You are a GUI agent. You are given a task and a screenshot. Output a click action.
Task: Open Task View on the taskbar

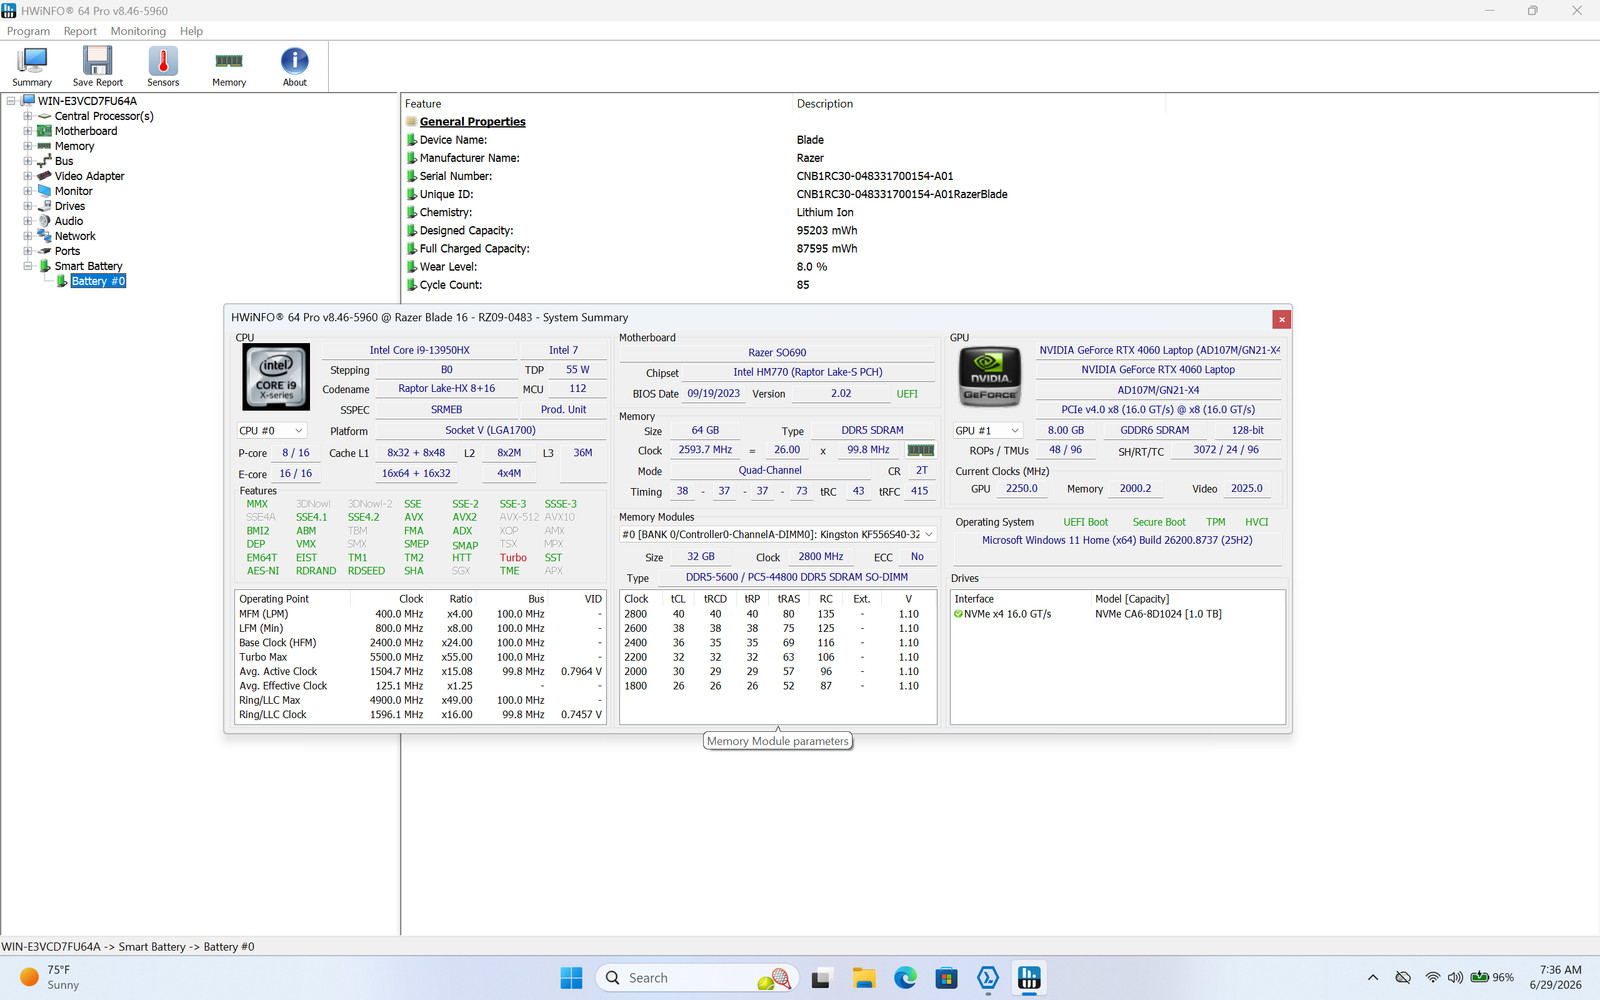coord(822,978)
